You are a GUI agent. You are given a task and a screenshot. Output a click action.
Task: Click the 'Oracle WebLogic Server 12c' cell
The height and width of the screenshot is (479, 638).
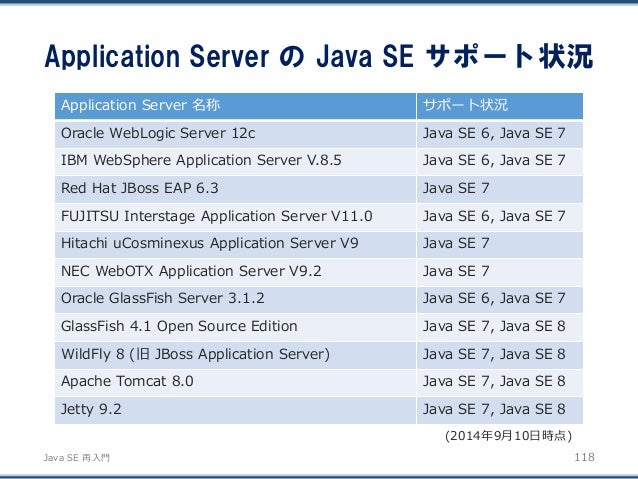click(236, 134)
